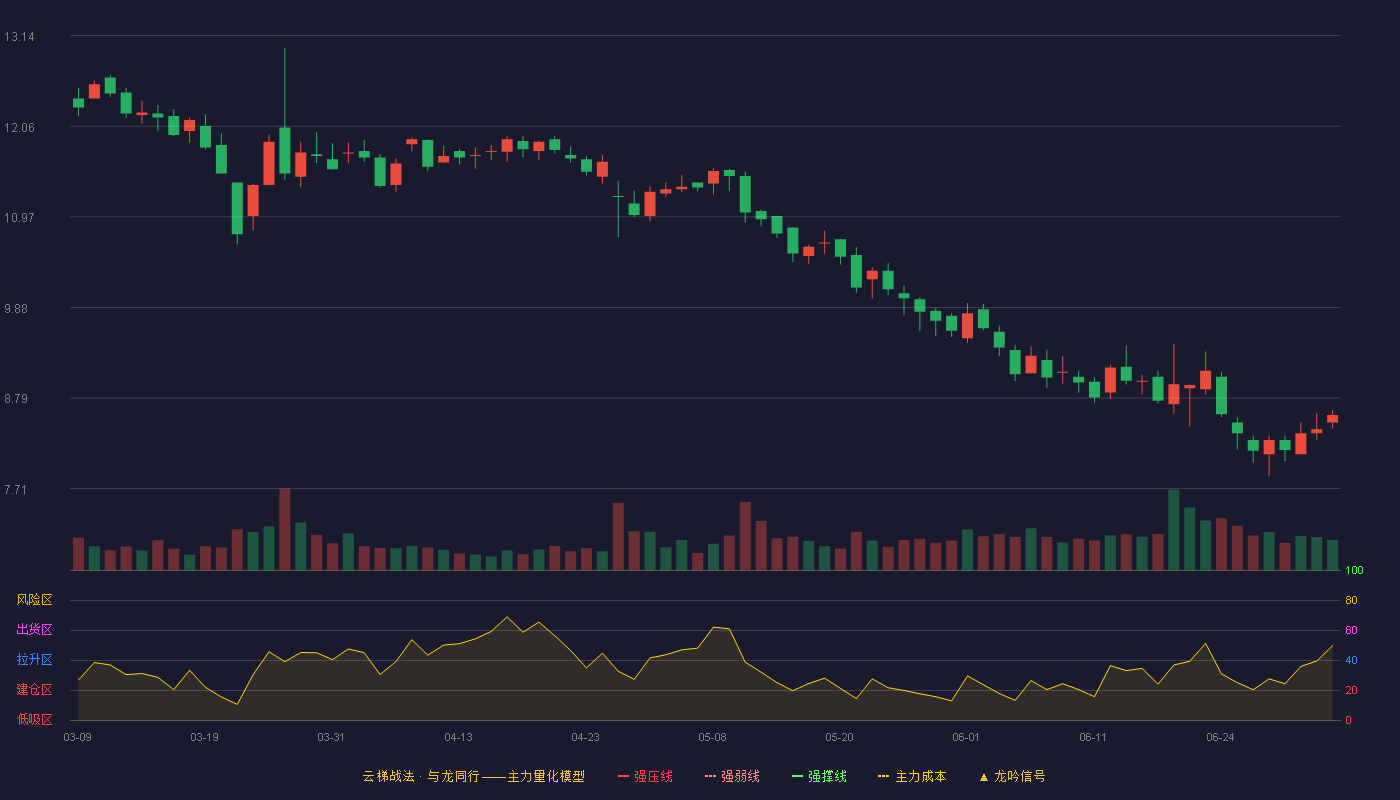Click the 04-23 date label
Viewport: 1400px width, 800px height.
point(585,737)
